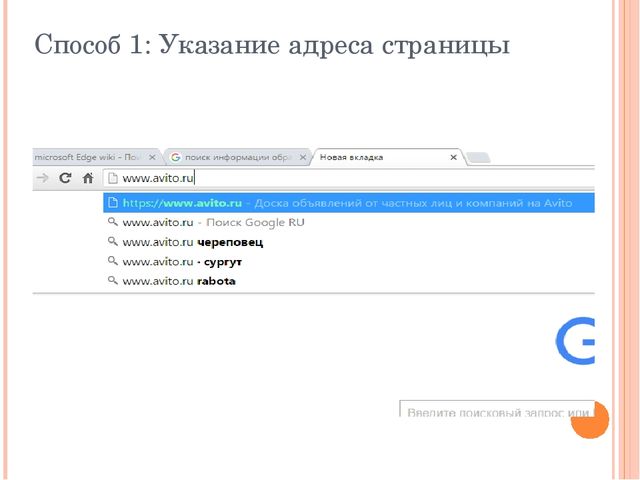This screenshot has width=640, height=480.
Task: Choose 'www.avito.ru - Поиск Google RU' suggestion
Action: [349, 222]
